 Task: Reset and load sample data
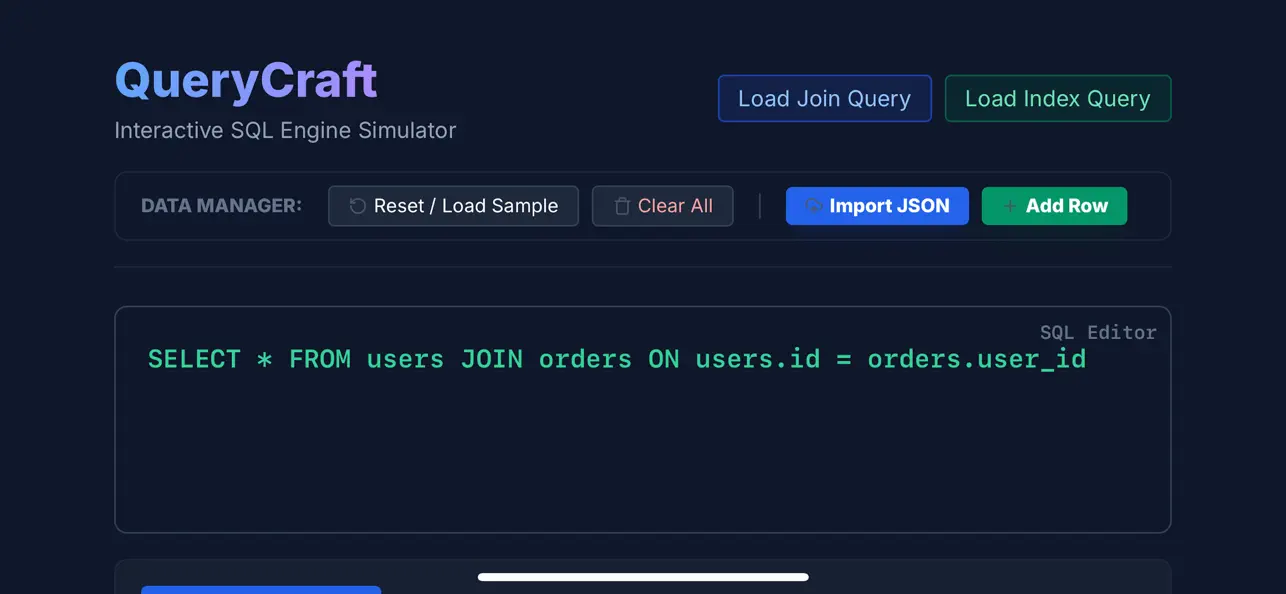[453, 206]
